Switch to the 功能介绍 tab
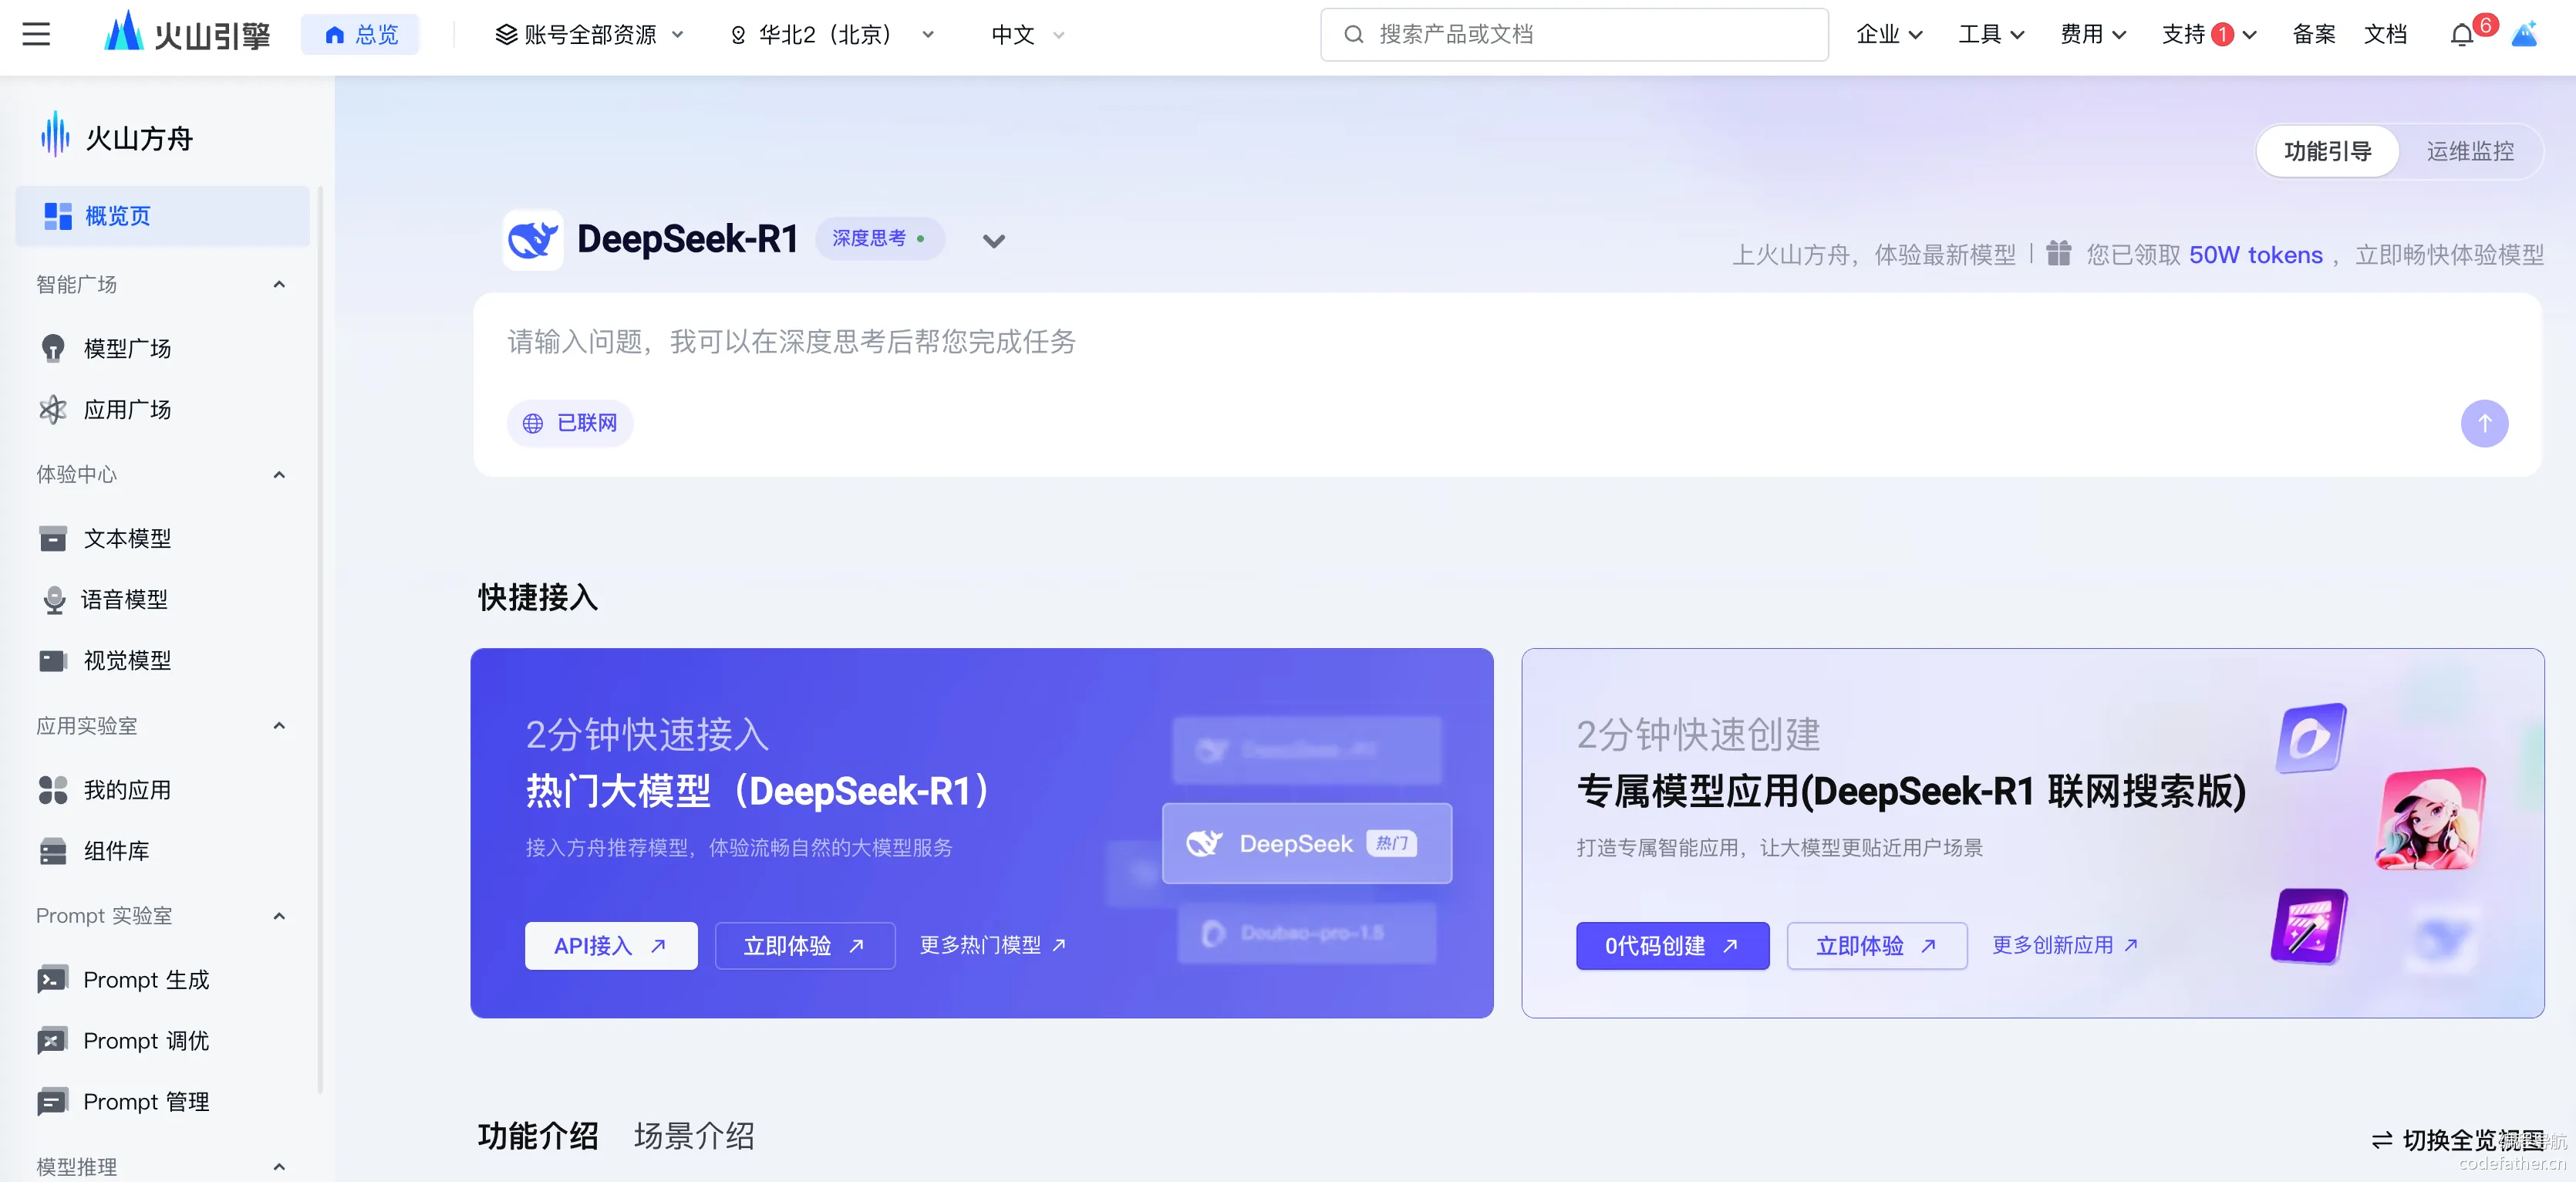This screenshot has height=1182, width=2576. point(538,1136)
